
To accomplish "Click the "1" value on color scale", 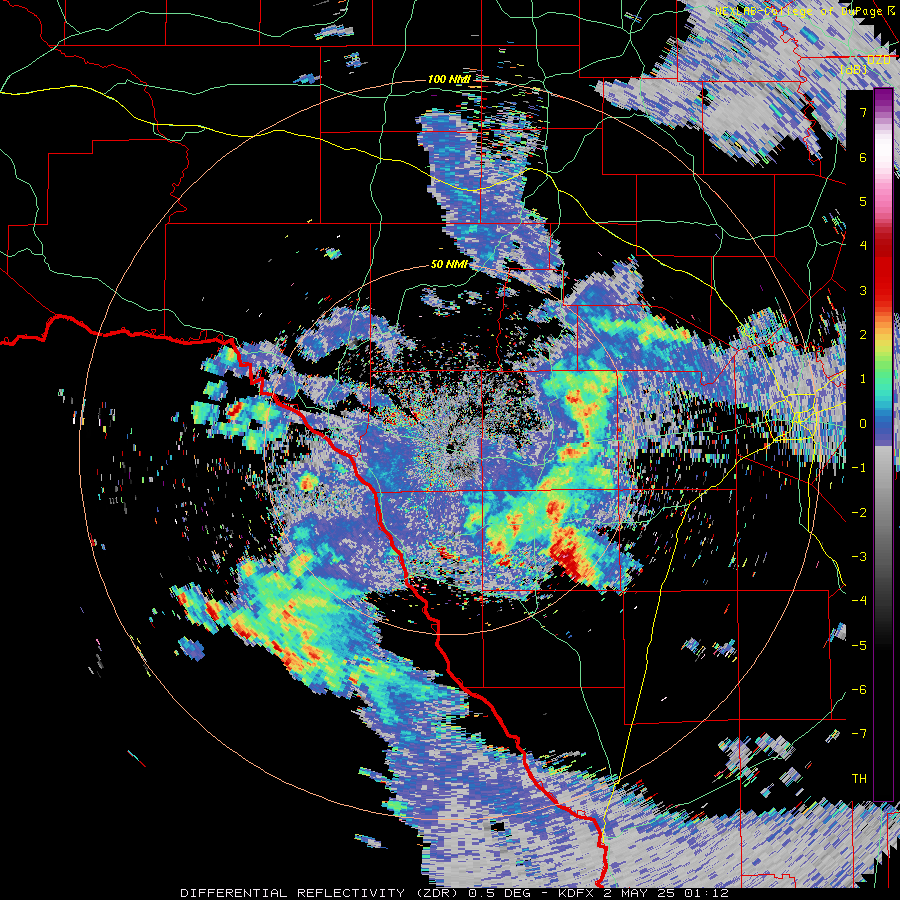I will pyautogui.click(x=863, y=379).
